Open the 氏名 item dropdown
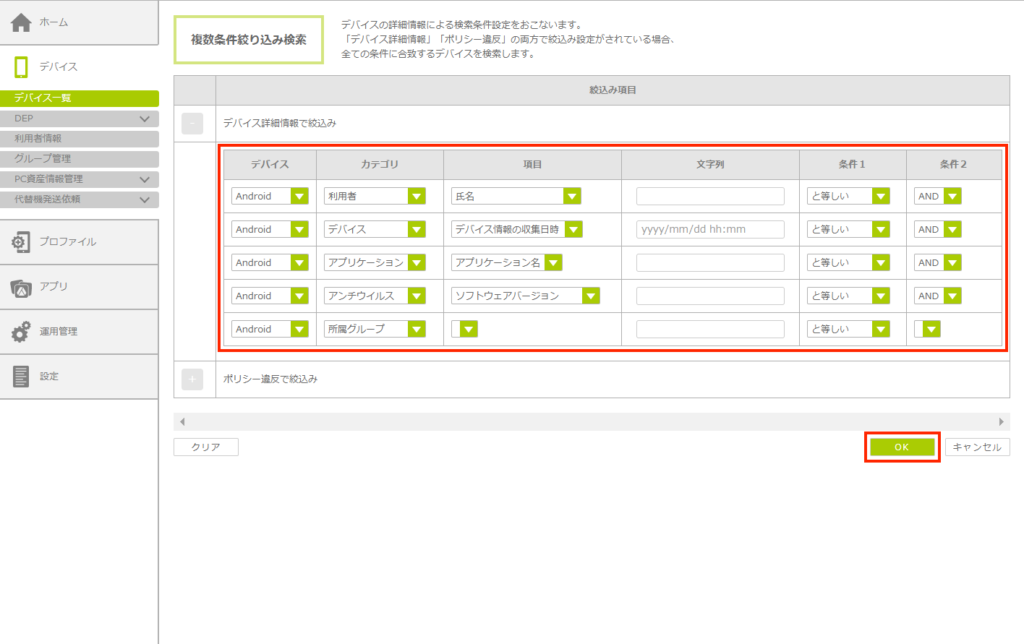The image size is (1024, 644). 572,196
